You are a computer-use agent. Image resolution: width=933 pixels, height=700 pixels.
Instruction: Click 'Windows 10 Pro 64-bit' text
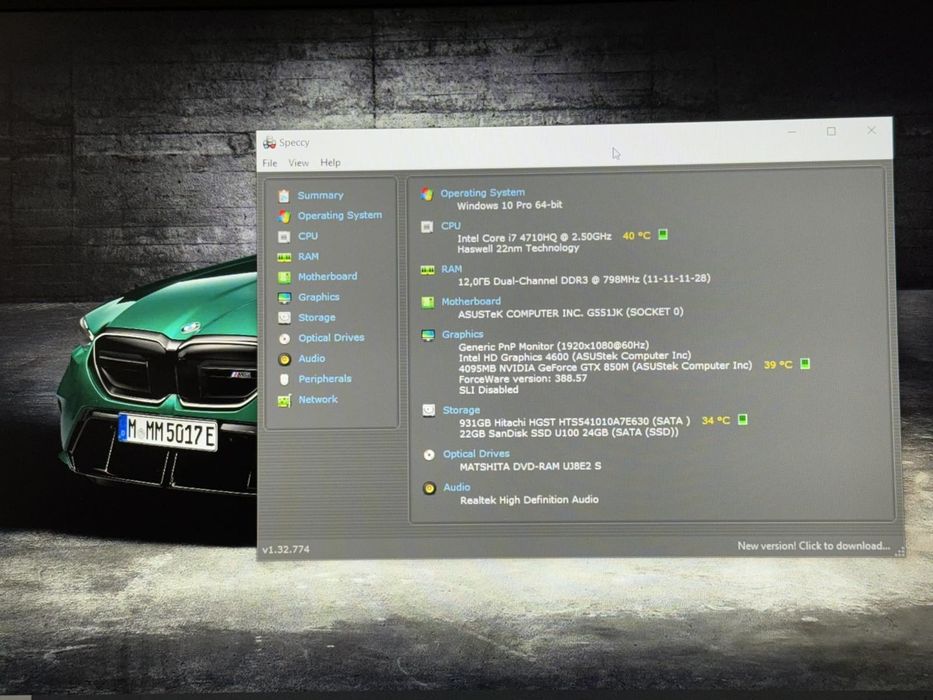[509, 205]
